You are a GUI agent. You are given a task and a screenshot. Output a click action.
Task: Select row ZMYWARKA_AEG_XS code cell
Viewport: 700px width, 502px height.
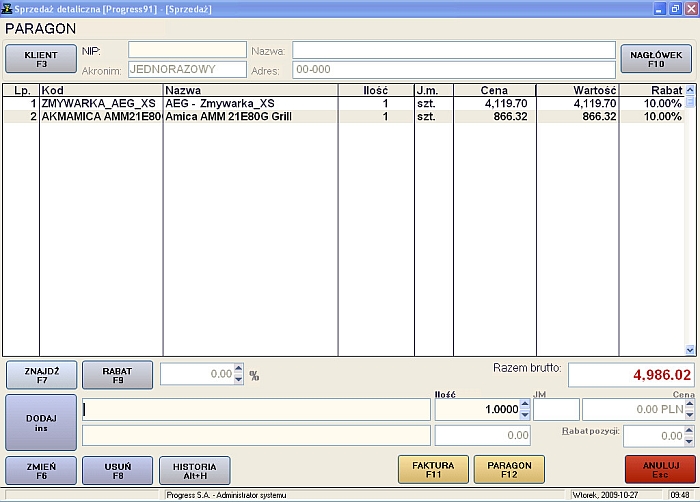click(x=101, y=104)
